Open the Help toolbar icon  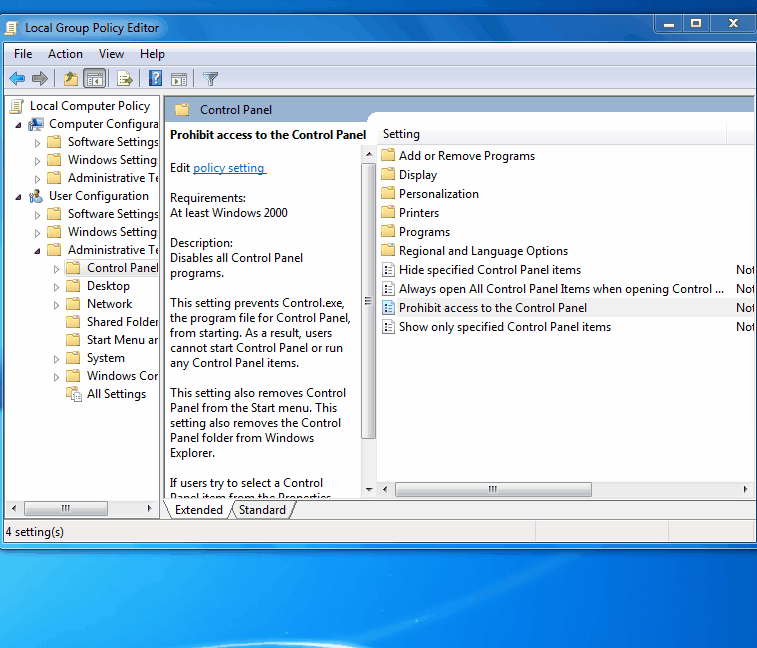(155, 78)
